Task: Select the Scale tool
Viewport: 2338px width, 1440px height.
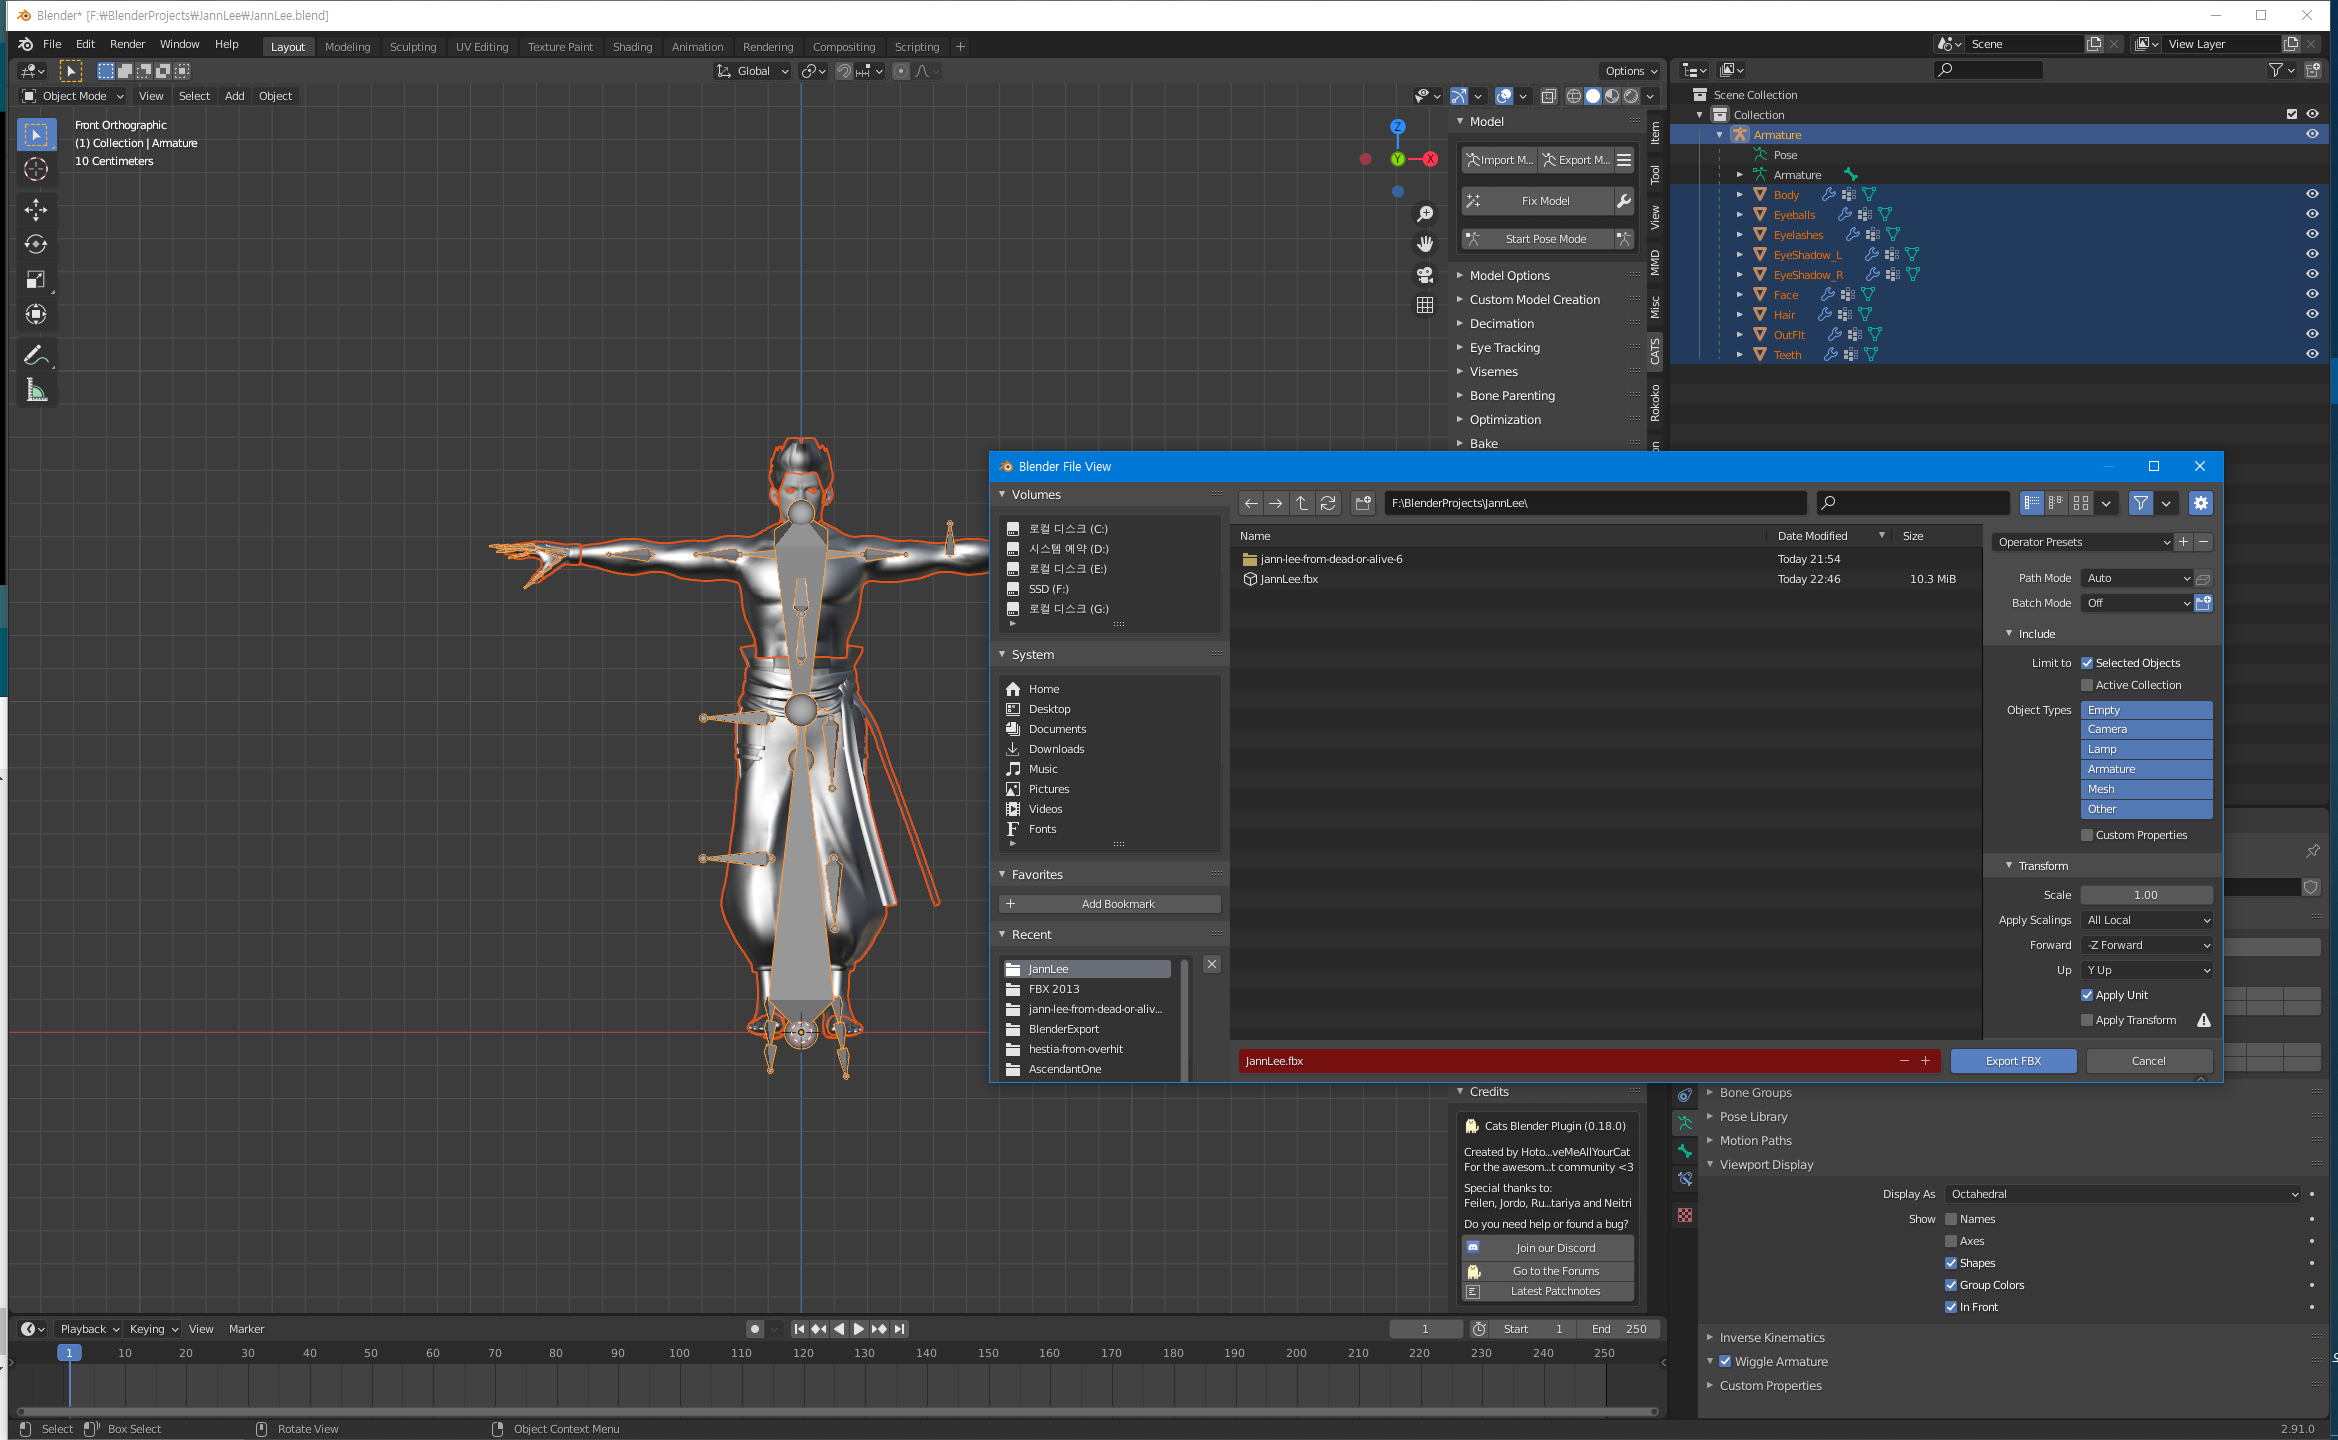Action: [x=36, y=279]
